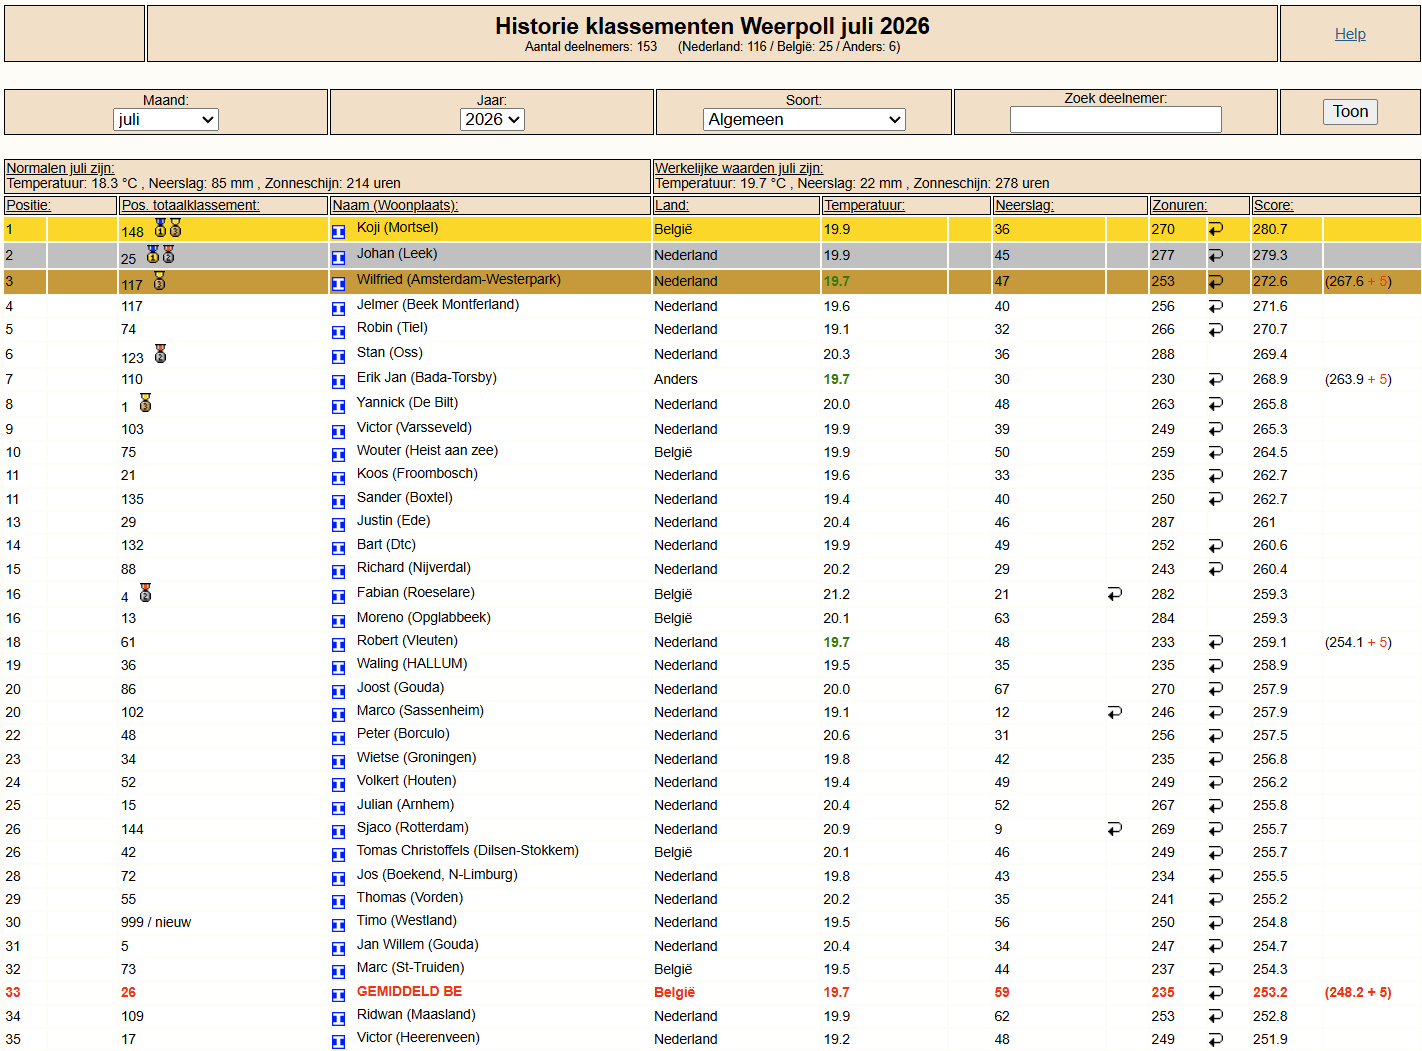Click the blue info icon for Johan (Leek)
The image size is (1422, 1051).
[x=338, y=257]
